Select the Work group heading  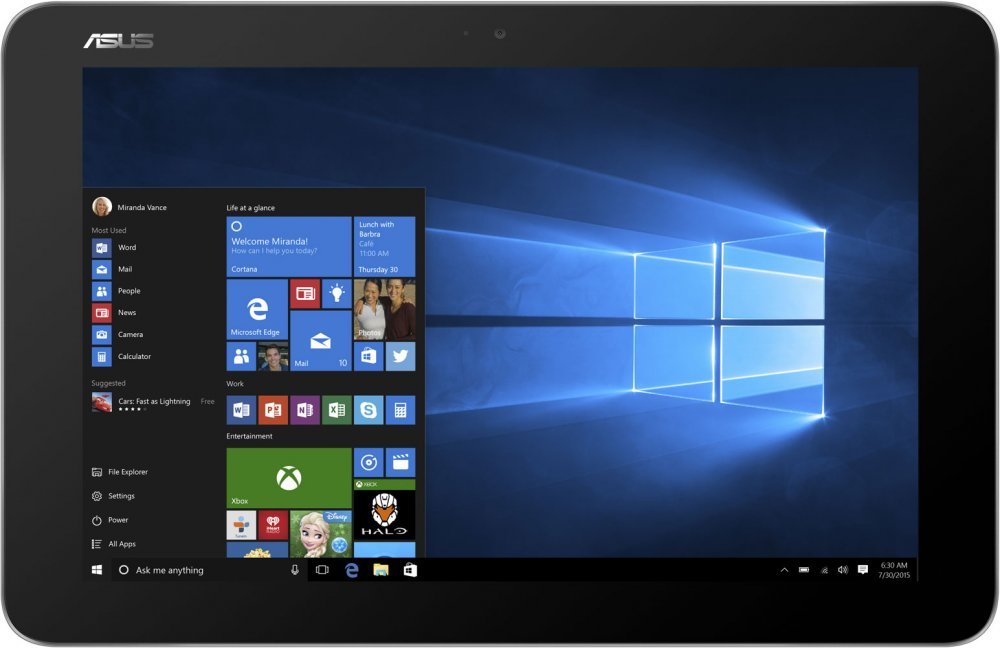[x=235, y=384]
